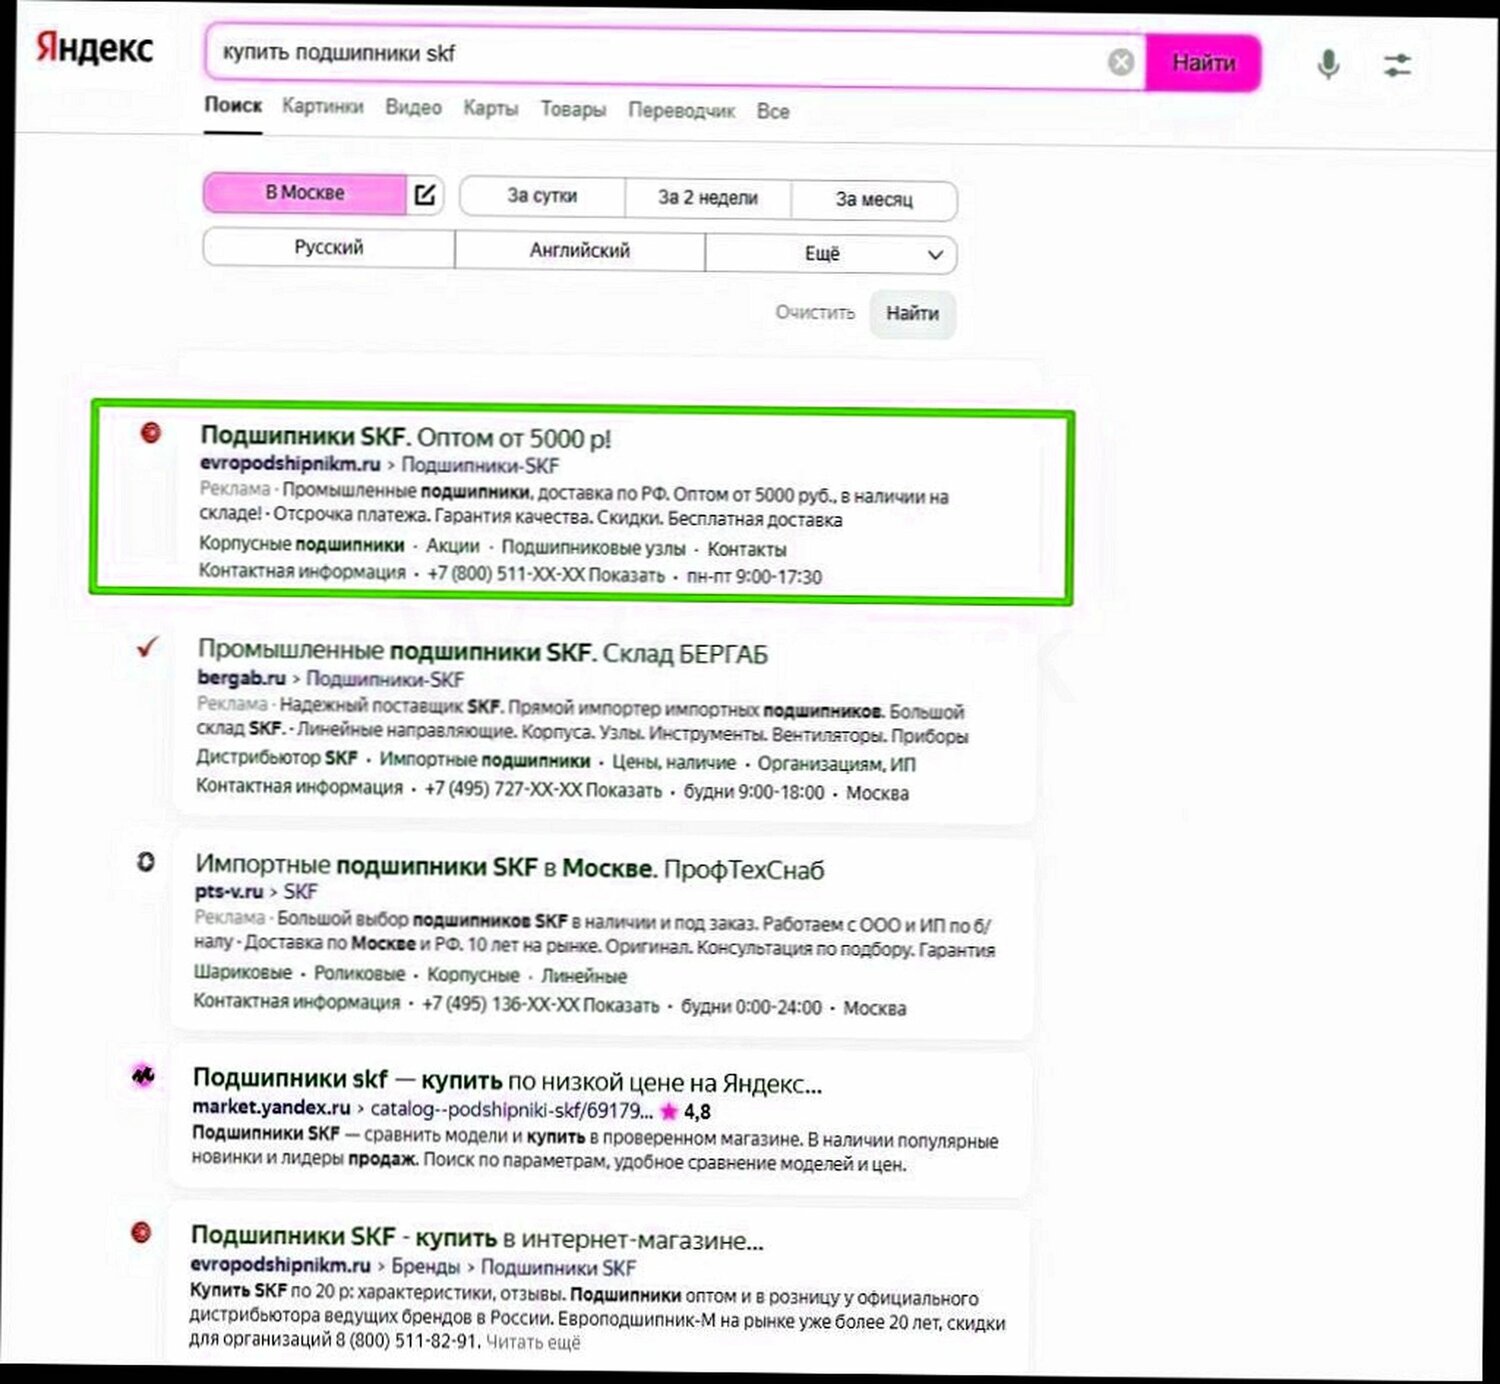Click Очистить to reset filters
The width and height of the screenshot is (1500, 1384).
click(815, 312)
